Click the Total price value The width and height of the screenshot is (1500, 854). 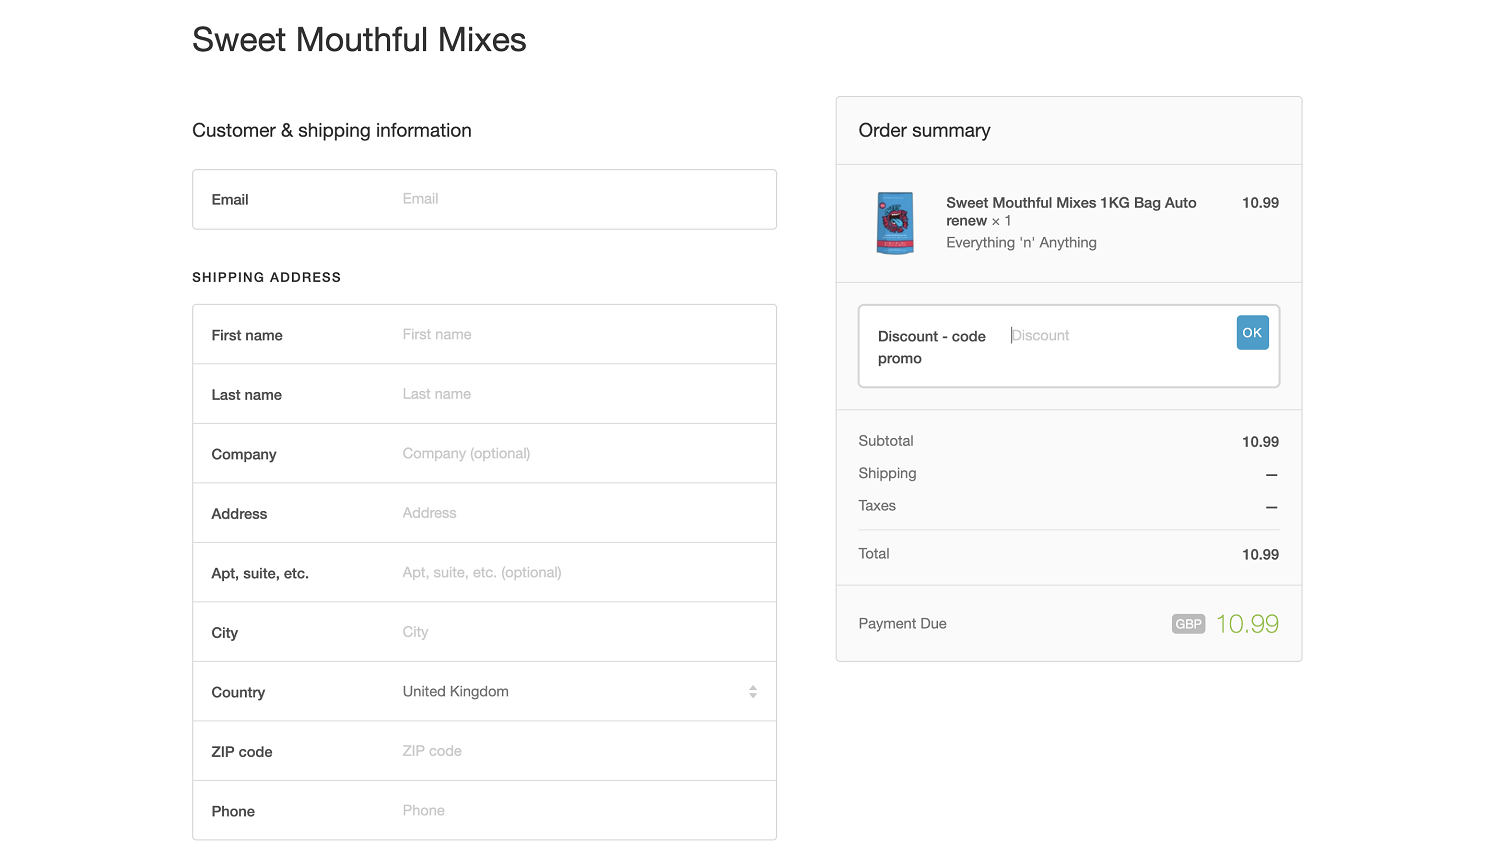pos(1260,555)
